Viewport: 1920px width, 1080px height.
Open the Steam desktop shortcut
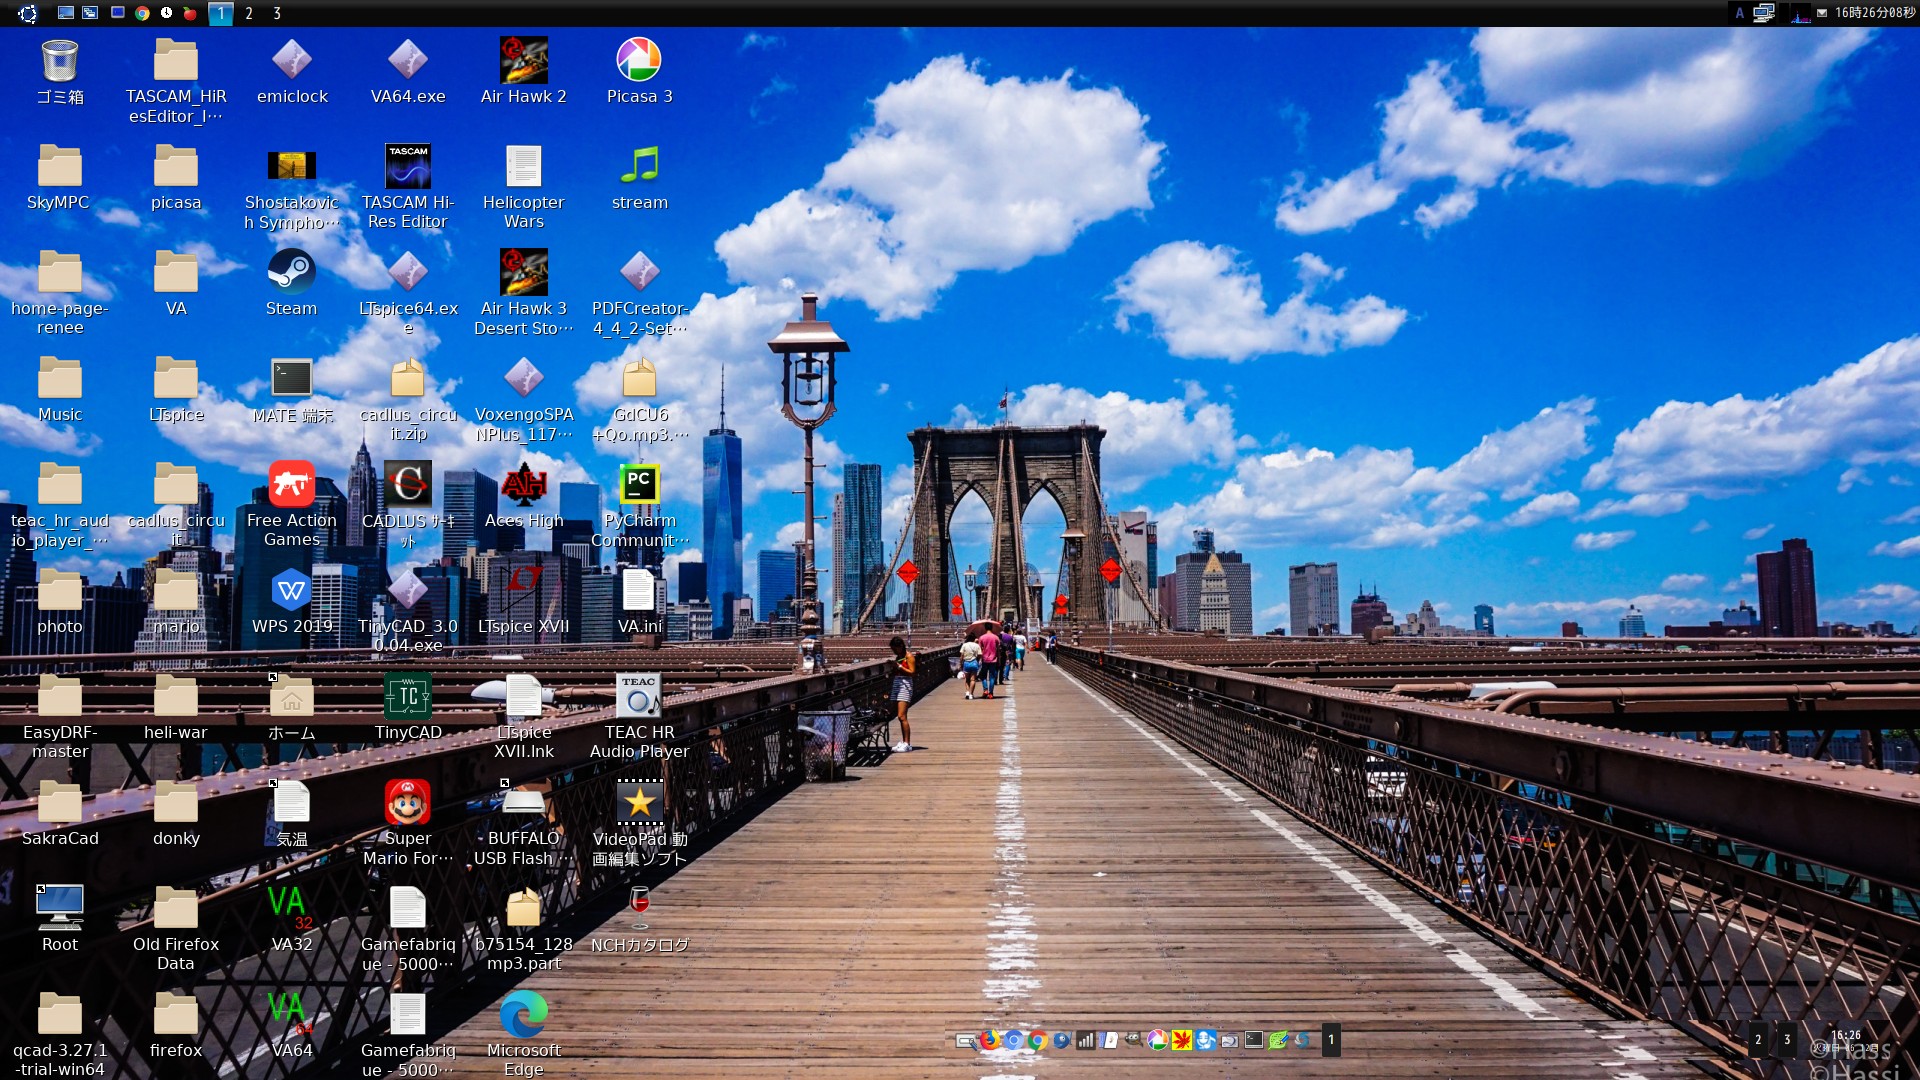coord(291,273)
